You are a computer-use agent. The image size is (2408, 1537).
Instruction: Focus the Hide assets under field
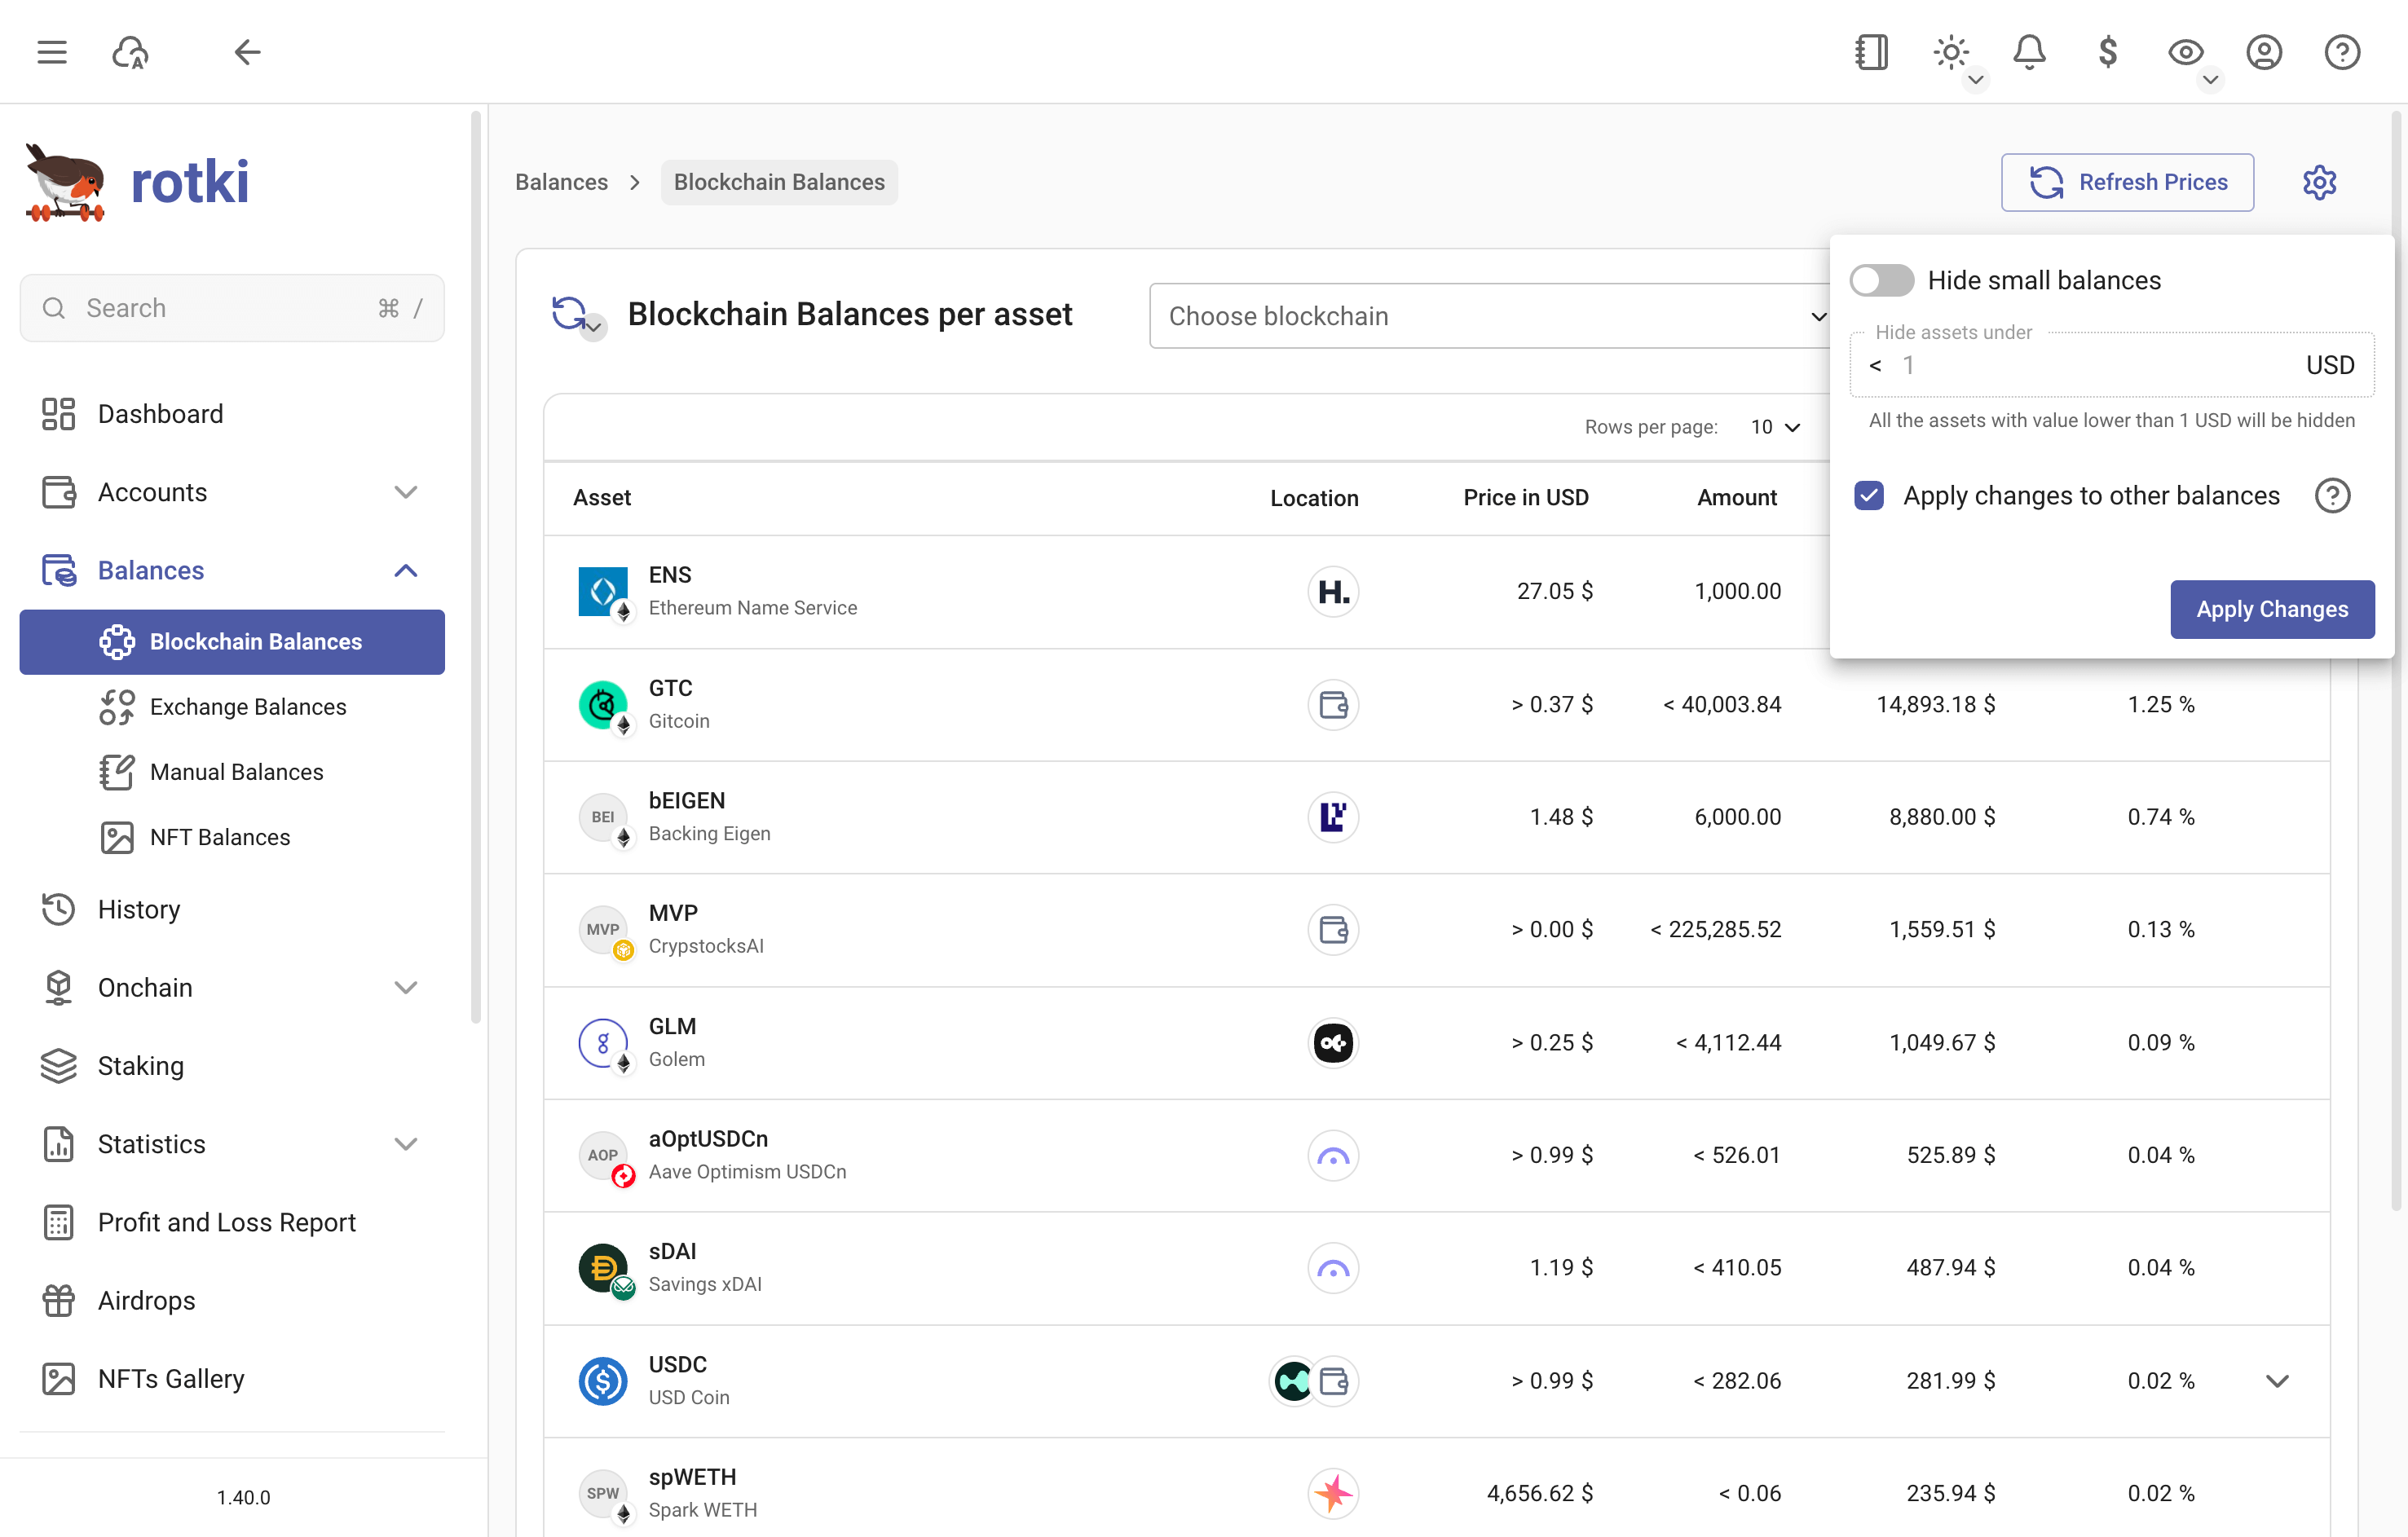(2112, 365)
